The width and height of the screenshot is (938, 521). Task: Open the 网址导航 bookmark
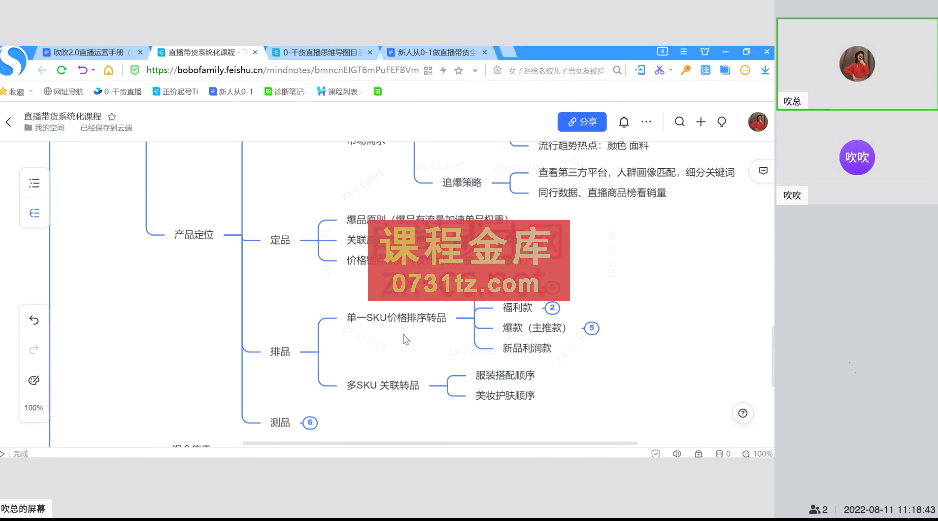pyautogui.click(x=63, y=92)
